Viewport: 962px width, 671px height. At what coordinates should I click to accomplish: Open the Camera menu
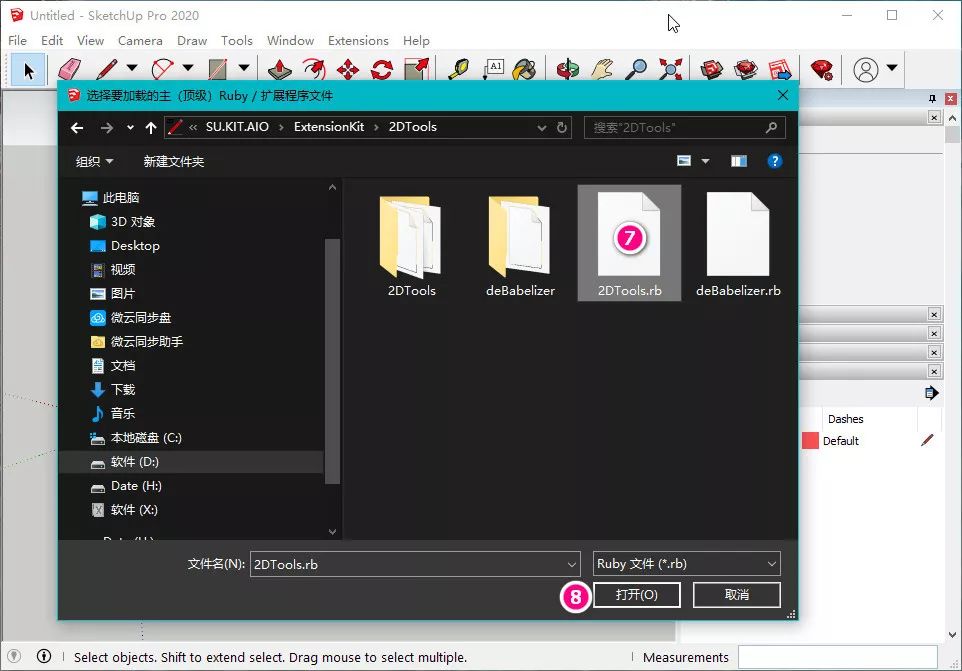point(140,40)
